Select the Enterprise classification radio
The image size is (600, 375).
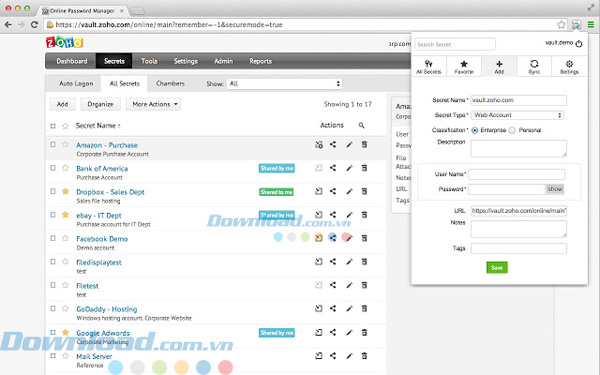click(475, 130)
